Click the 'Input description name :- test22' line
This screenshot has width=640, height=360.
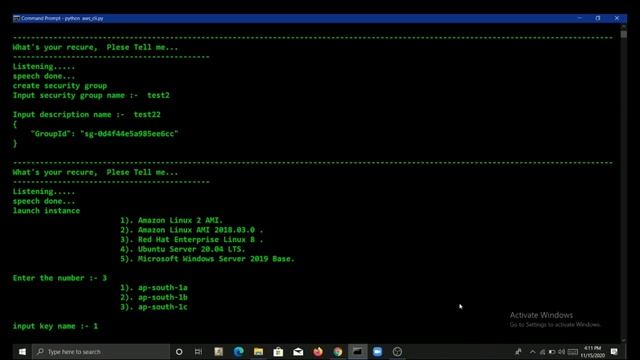pos(87,115)
